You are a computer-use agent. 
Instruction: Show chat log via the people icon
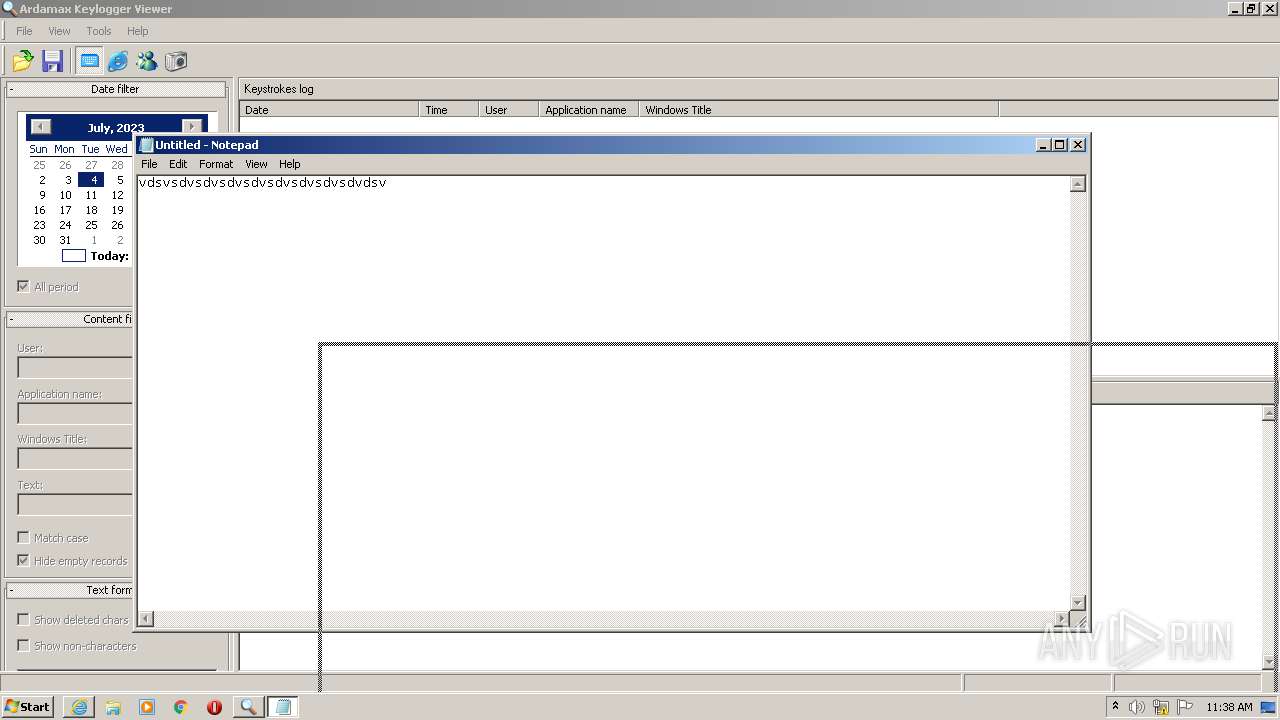(x=147, y=61)
